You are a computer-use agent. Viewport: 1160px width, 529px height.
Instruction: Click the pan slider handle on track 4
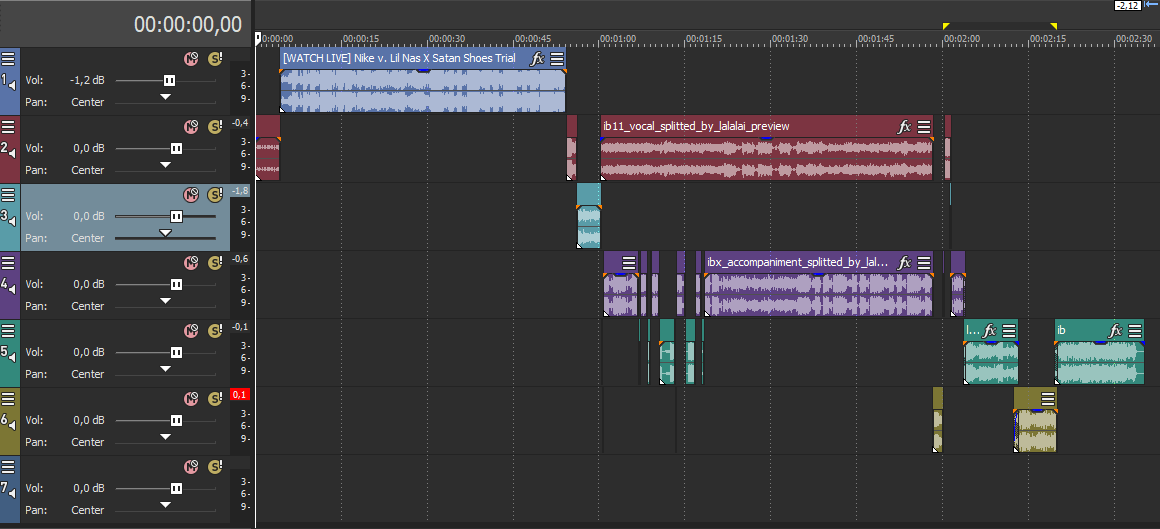point(166,301)
